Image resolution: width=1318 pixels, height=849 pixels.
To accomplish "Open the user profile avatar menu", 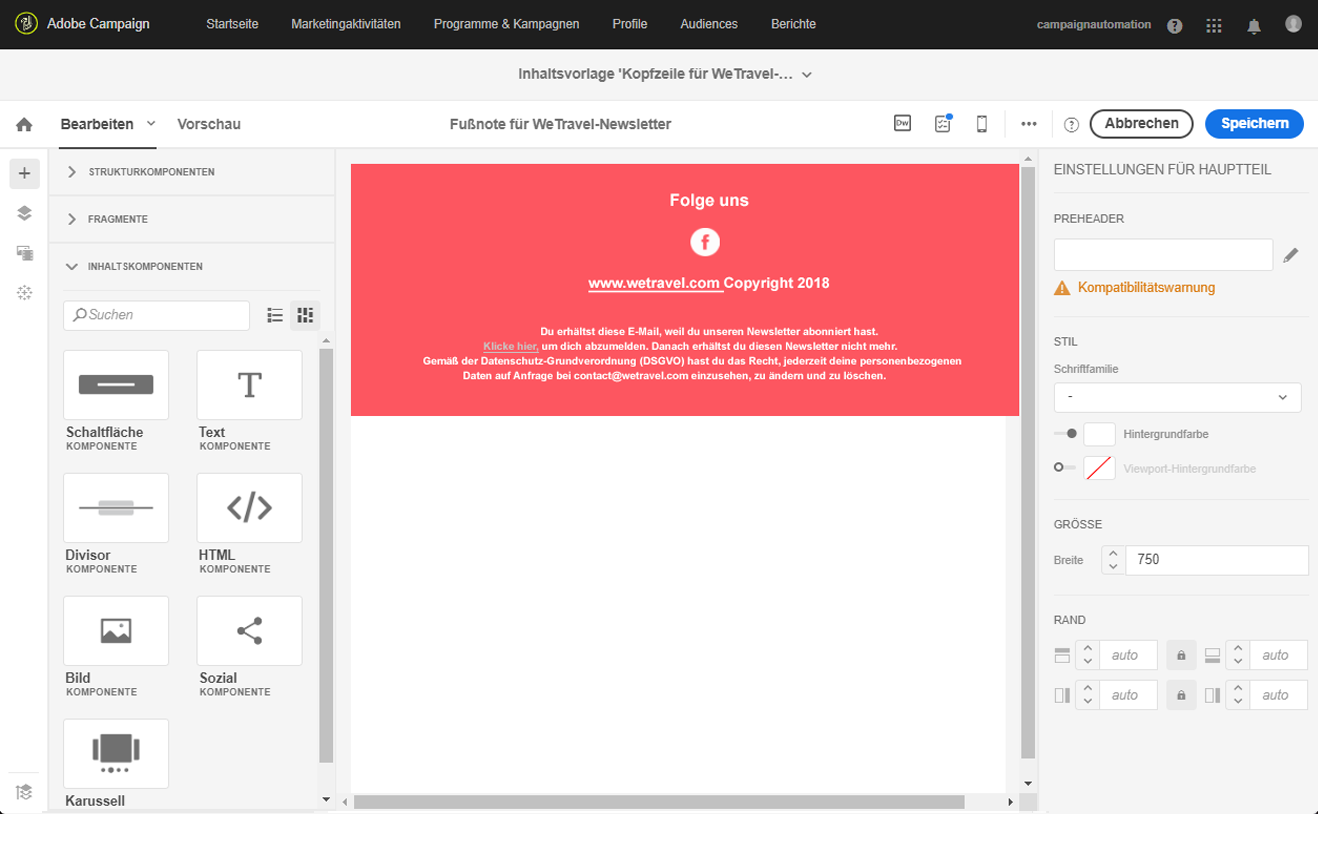I will coord(1294,23).
